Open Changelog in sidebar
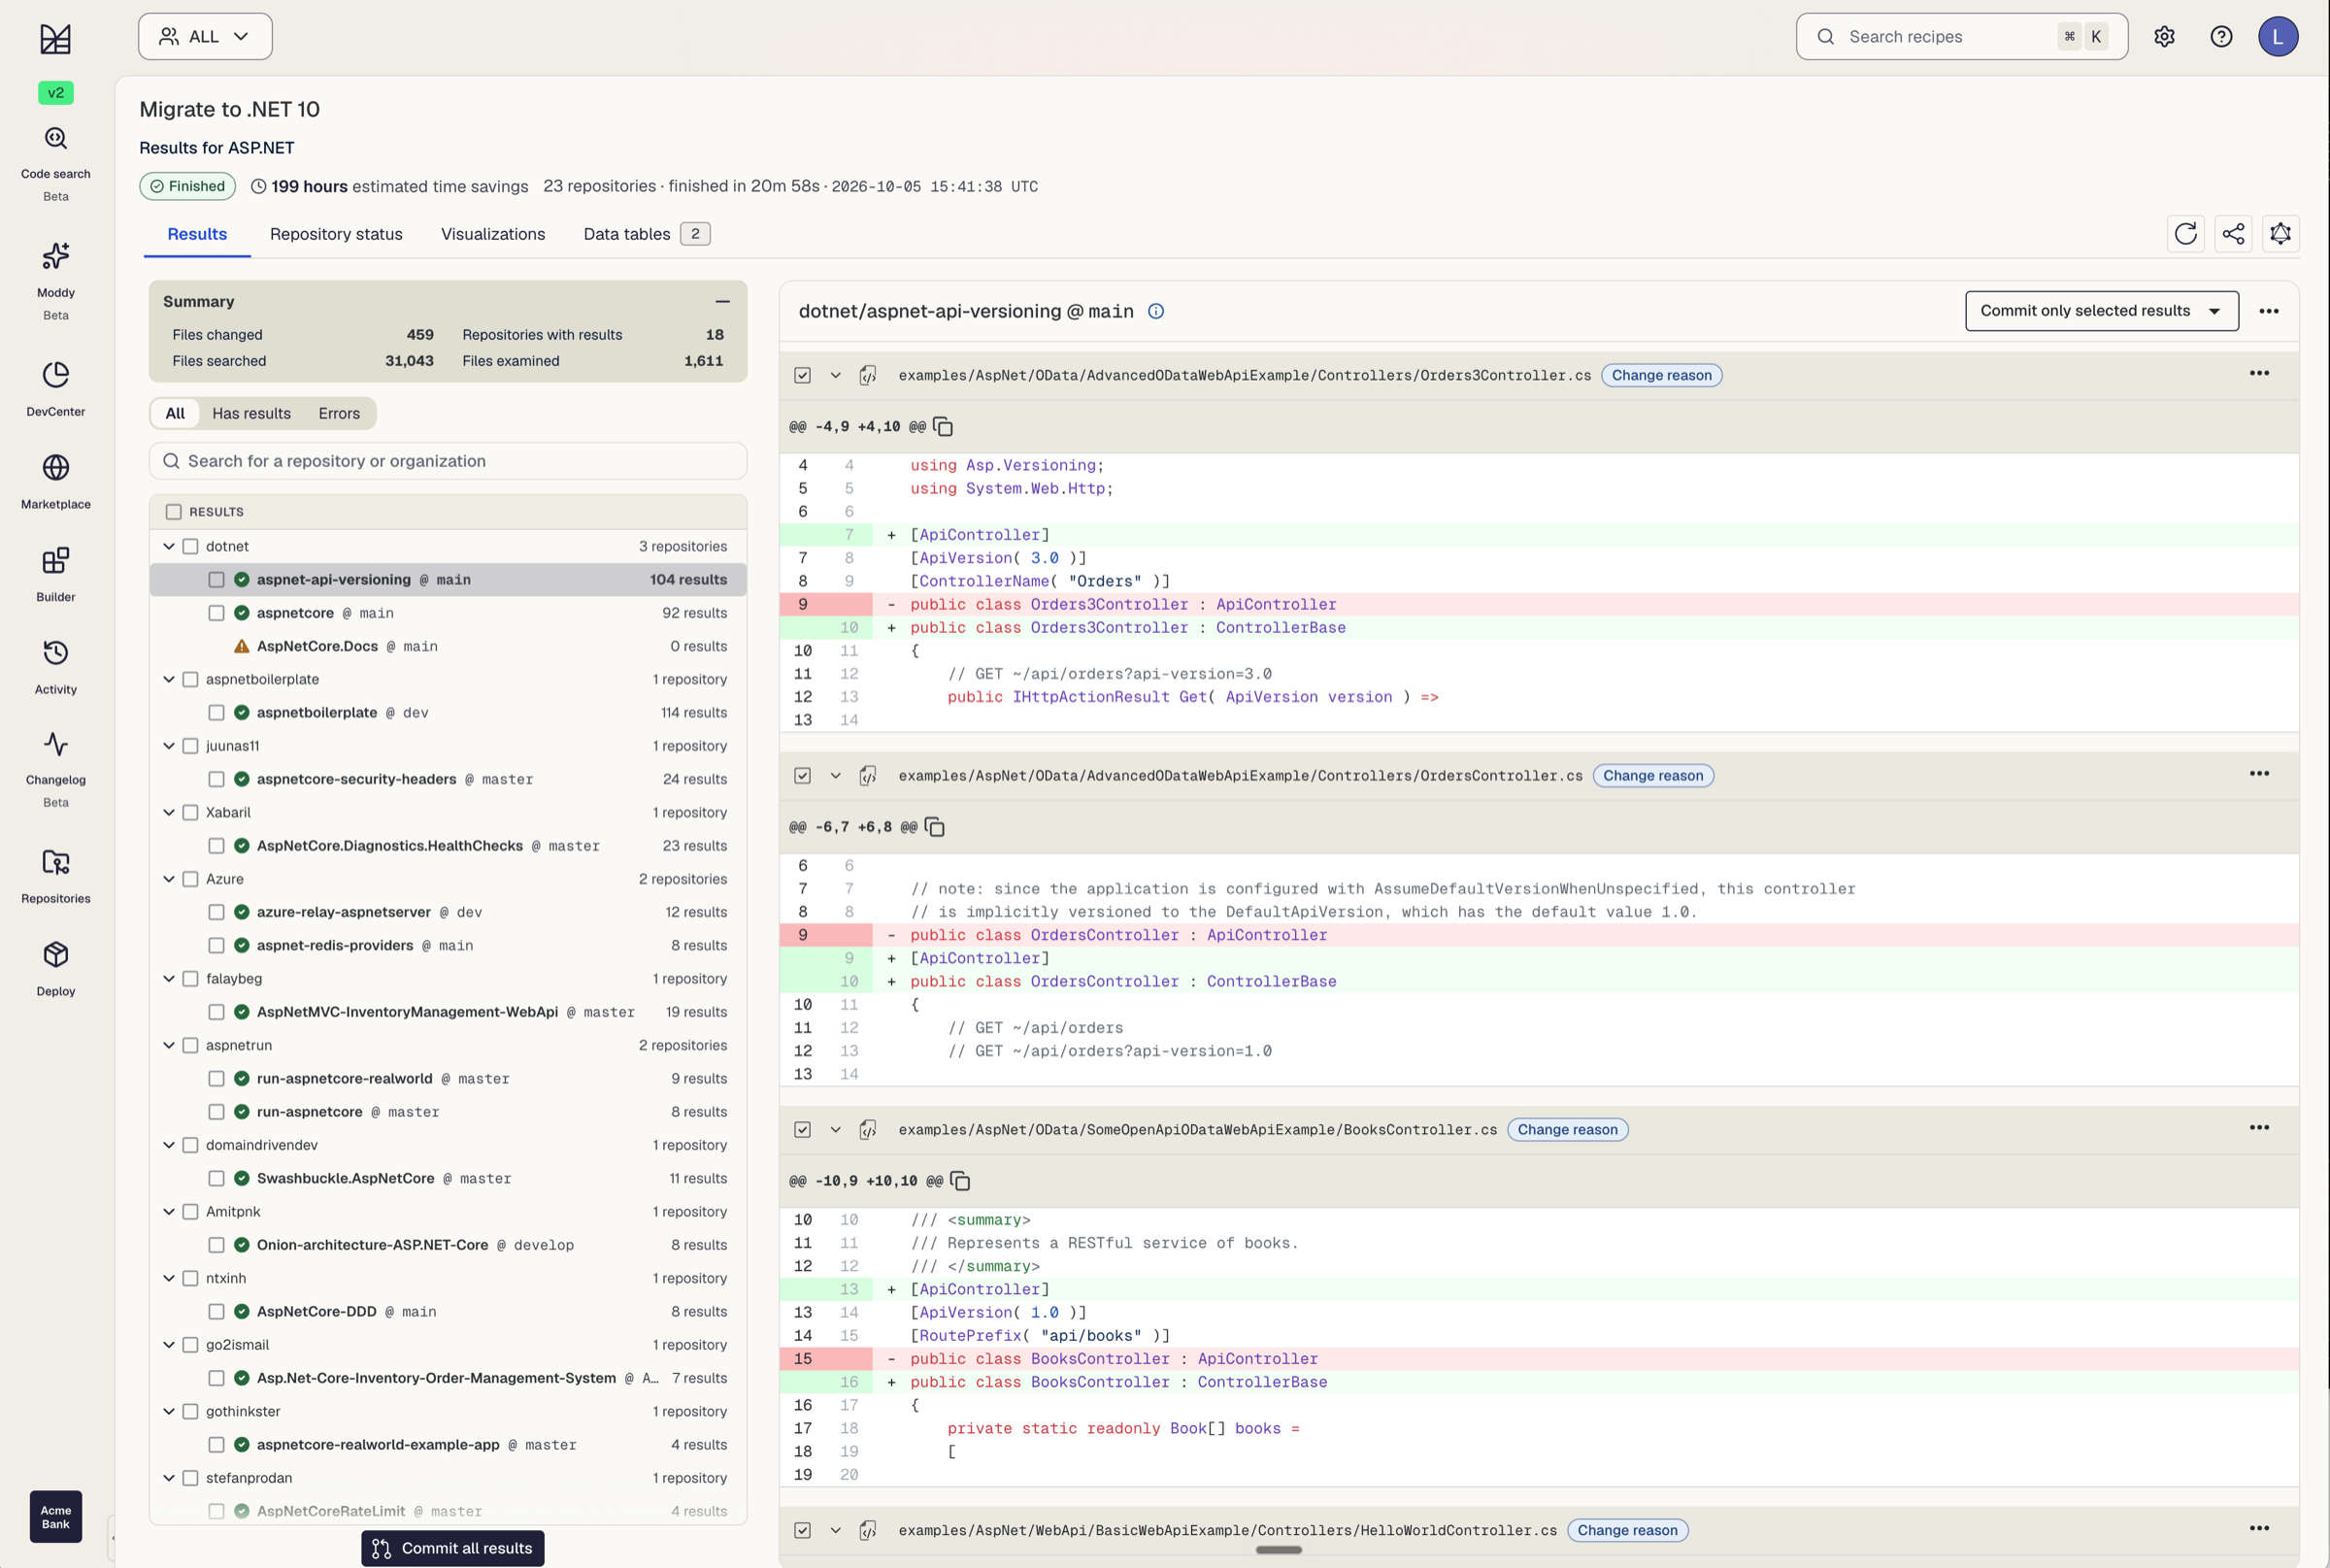The width and height of the screenshot is (2330, 1568). (x=56, y=768)
